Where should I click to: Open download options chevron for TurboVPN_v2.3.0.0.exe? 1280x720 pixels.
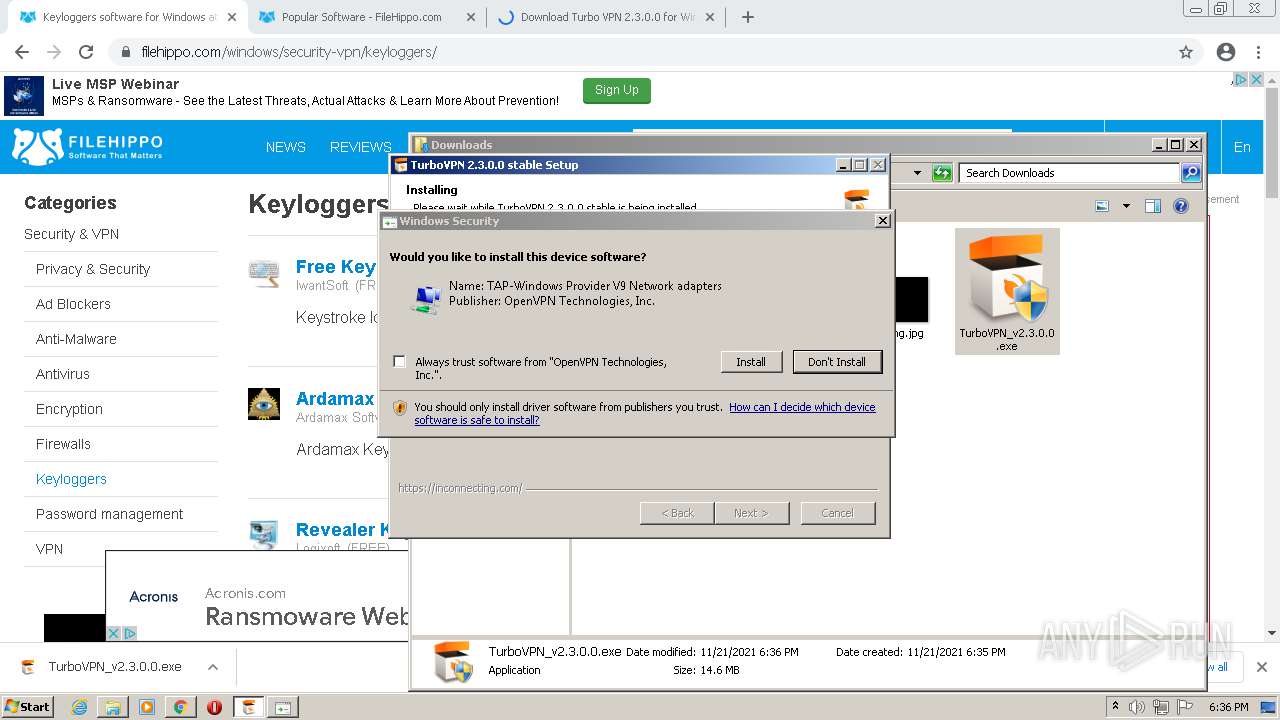(x=213, y=667)
